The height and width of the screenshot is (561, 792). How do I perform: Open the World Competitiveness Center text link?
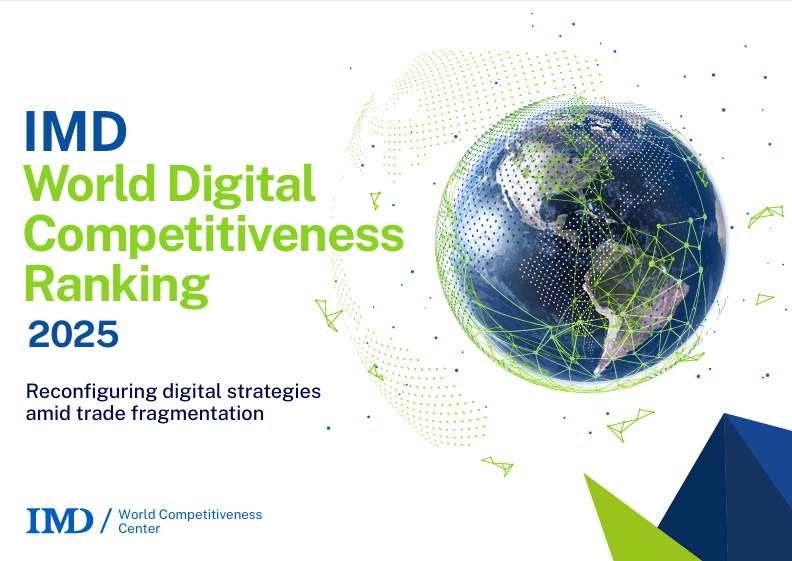click(x=189, y=521)
